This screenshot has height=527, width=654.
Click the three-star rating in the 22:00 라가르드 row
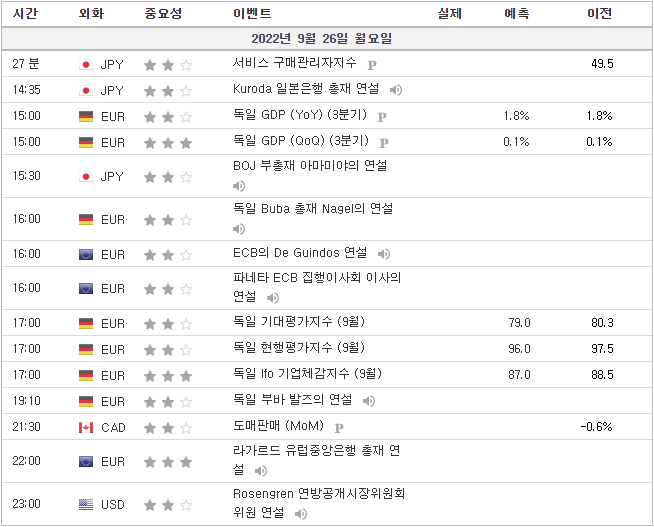pyautogui.click(x=168, y=462)
